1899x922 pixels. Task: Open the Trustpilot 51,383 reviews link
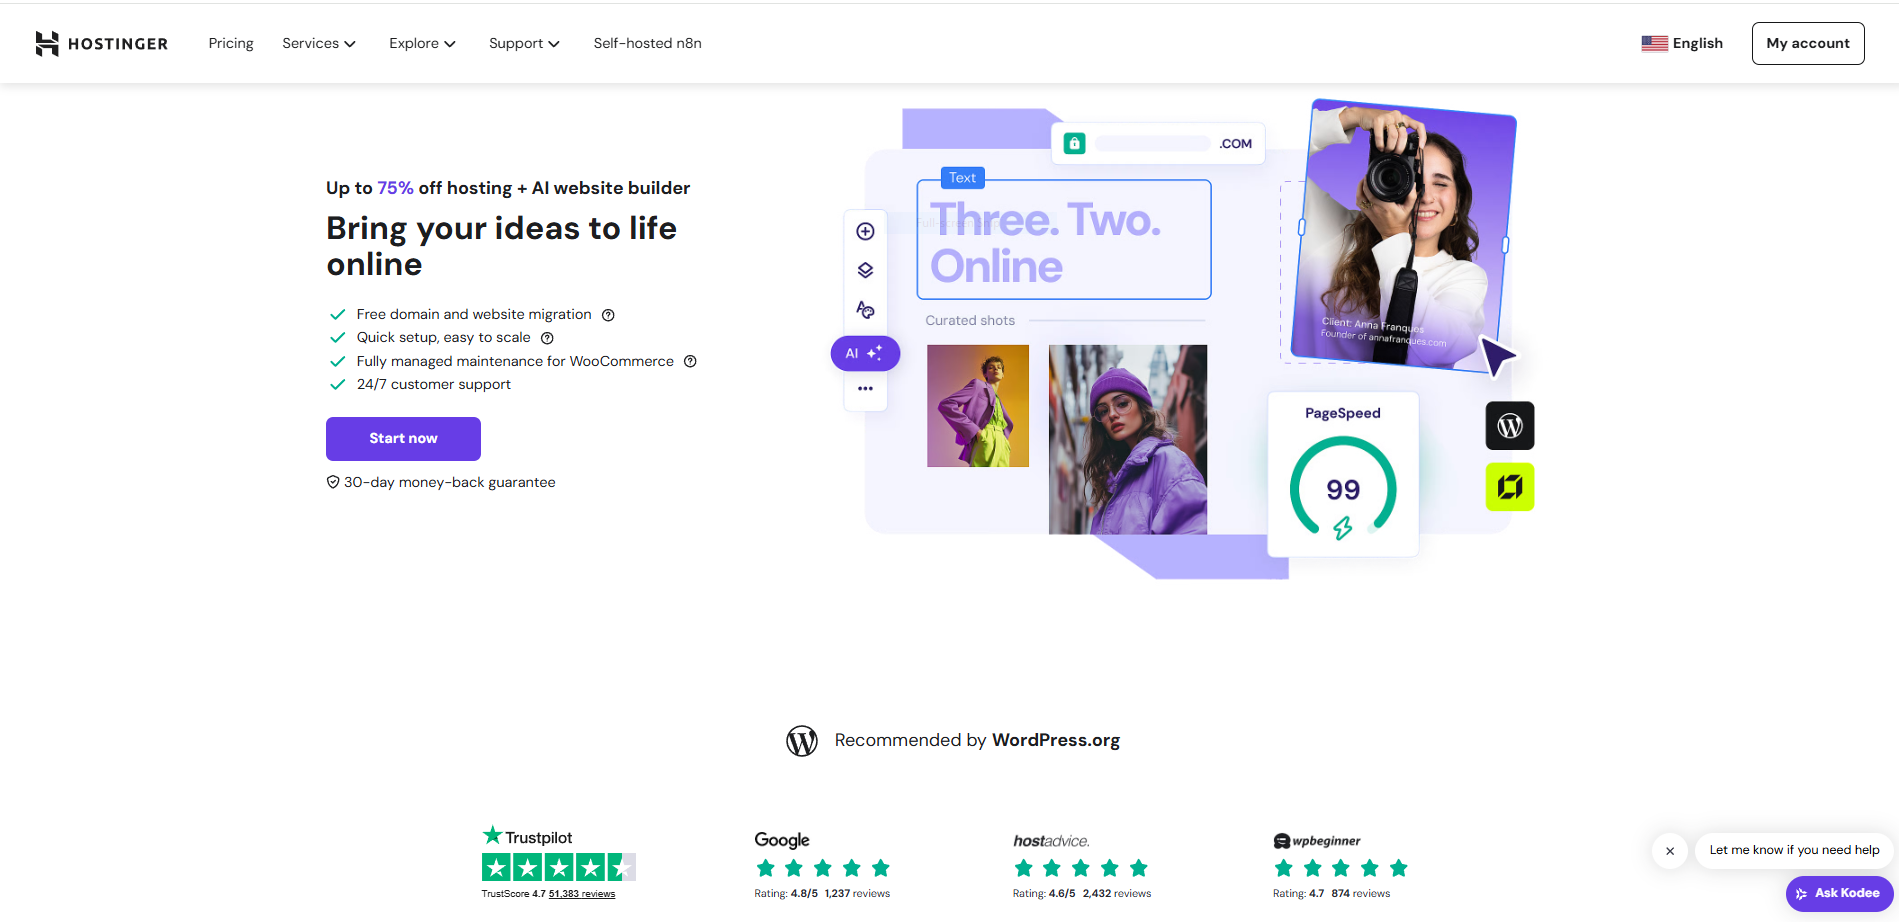582,894
